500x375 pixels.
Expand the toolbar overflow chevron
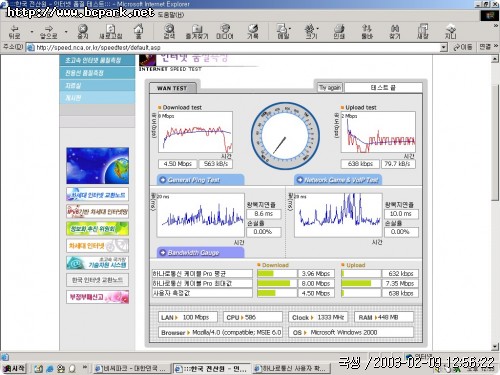[496, 25]
